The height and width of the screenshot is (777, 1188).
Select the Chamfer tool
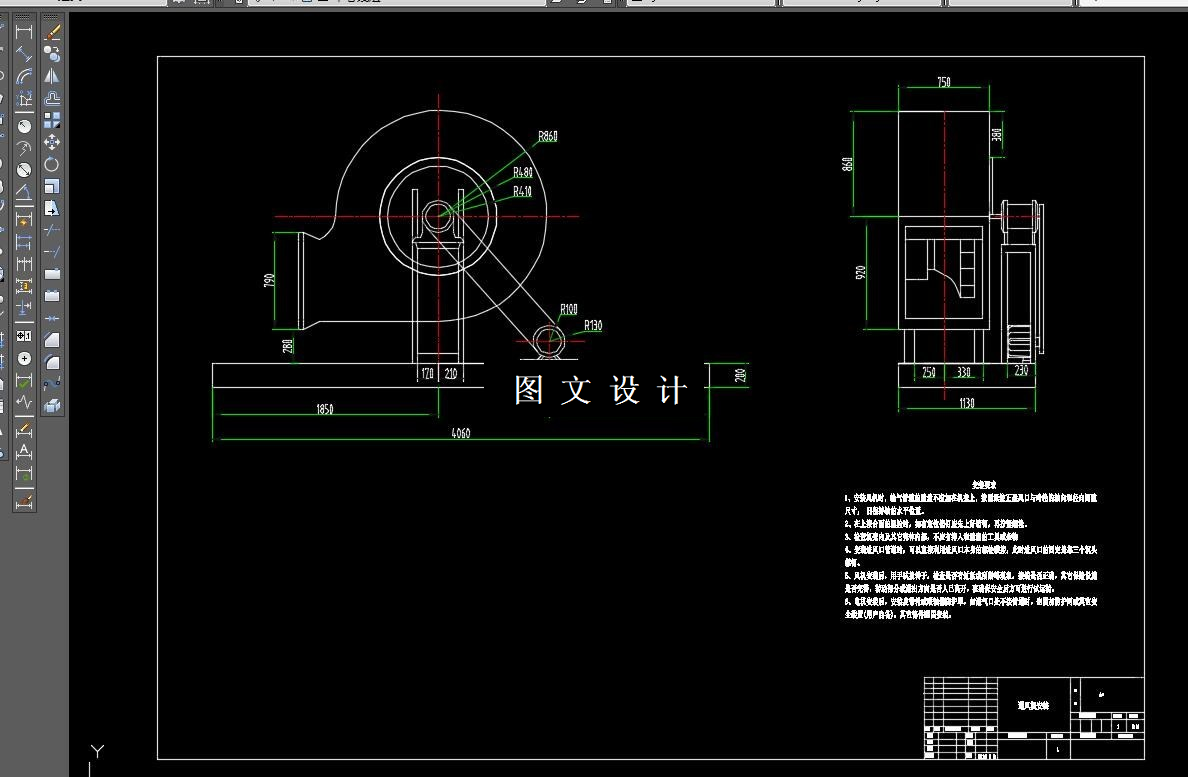[x=52, y=340]
